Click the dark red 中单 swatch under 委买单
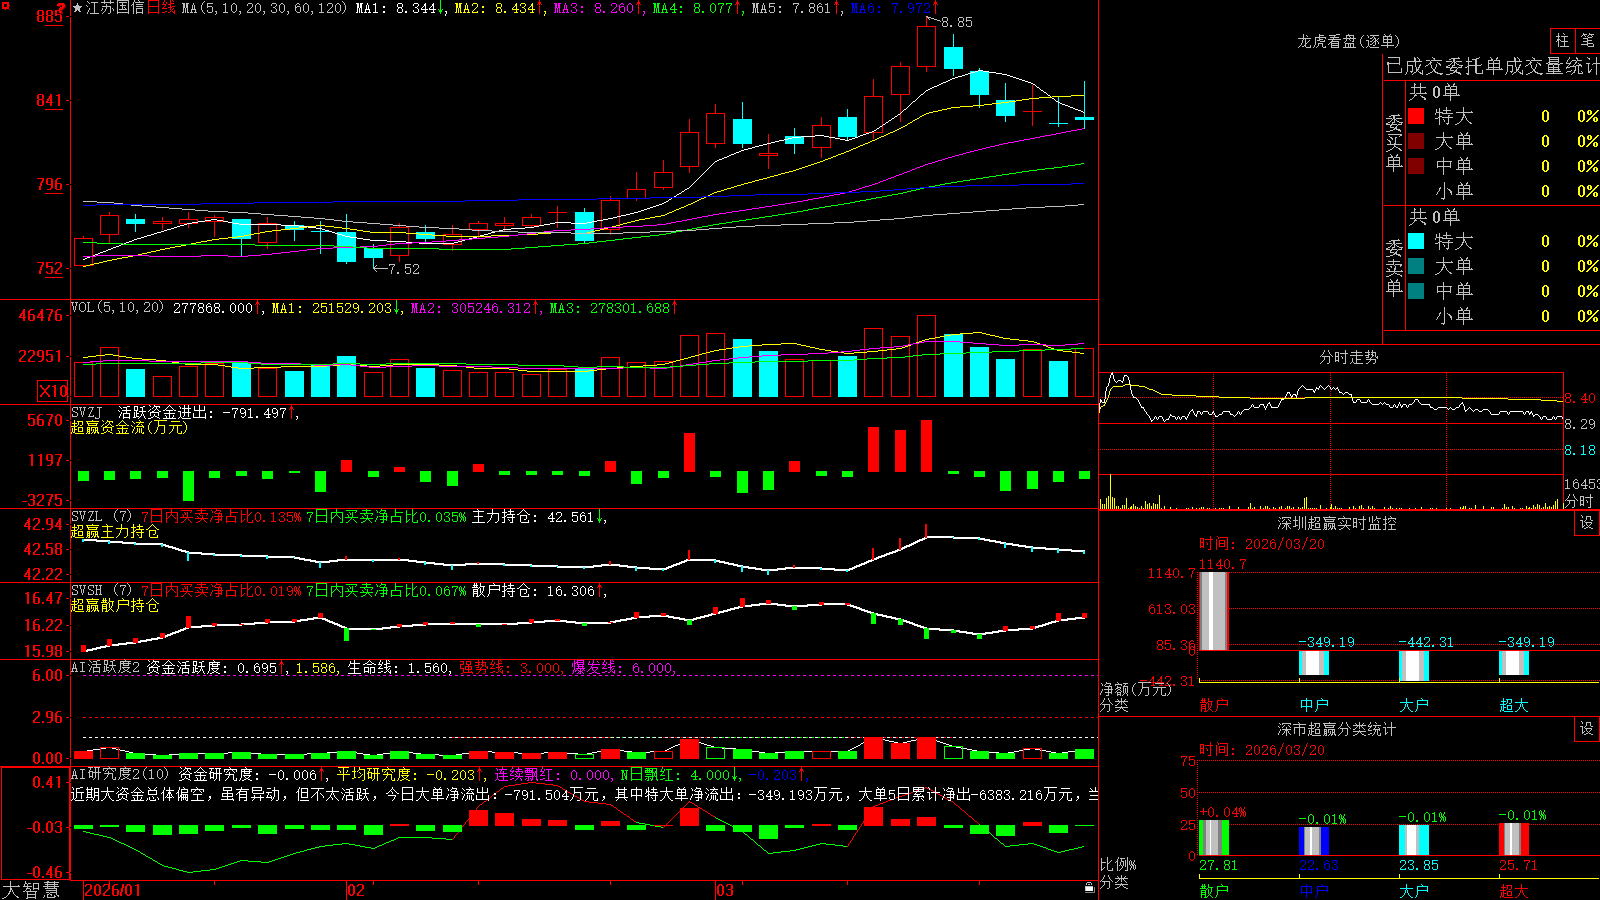 pos(1416,165)
